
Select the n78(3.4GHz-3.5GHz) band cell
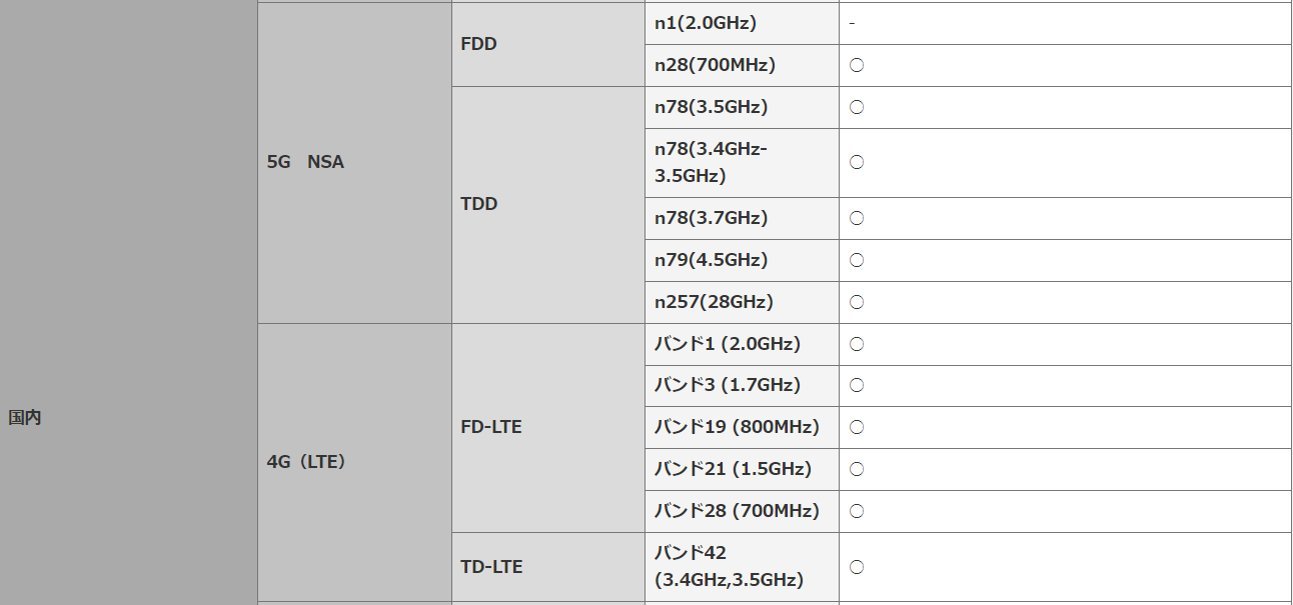point(710,162)
